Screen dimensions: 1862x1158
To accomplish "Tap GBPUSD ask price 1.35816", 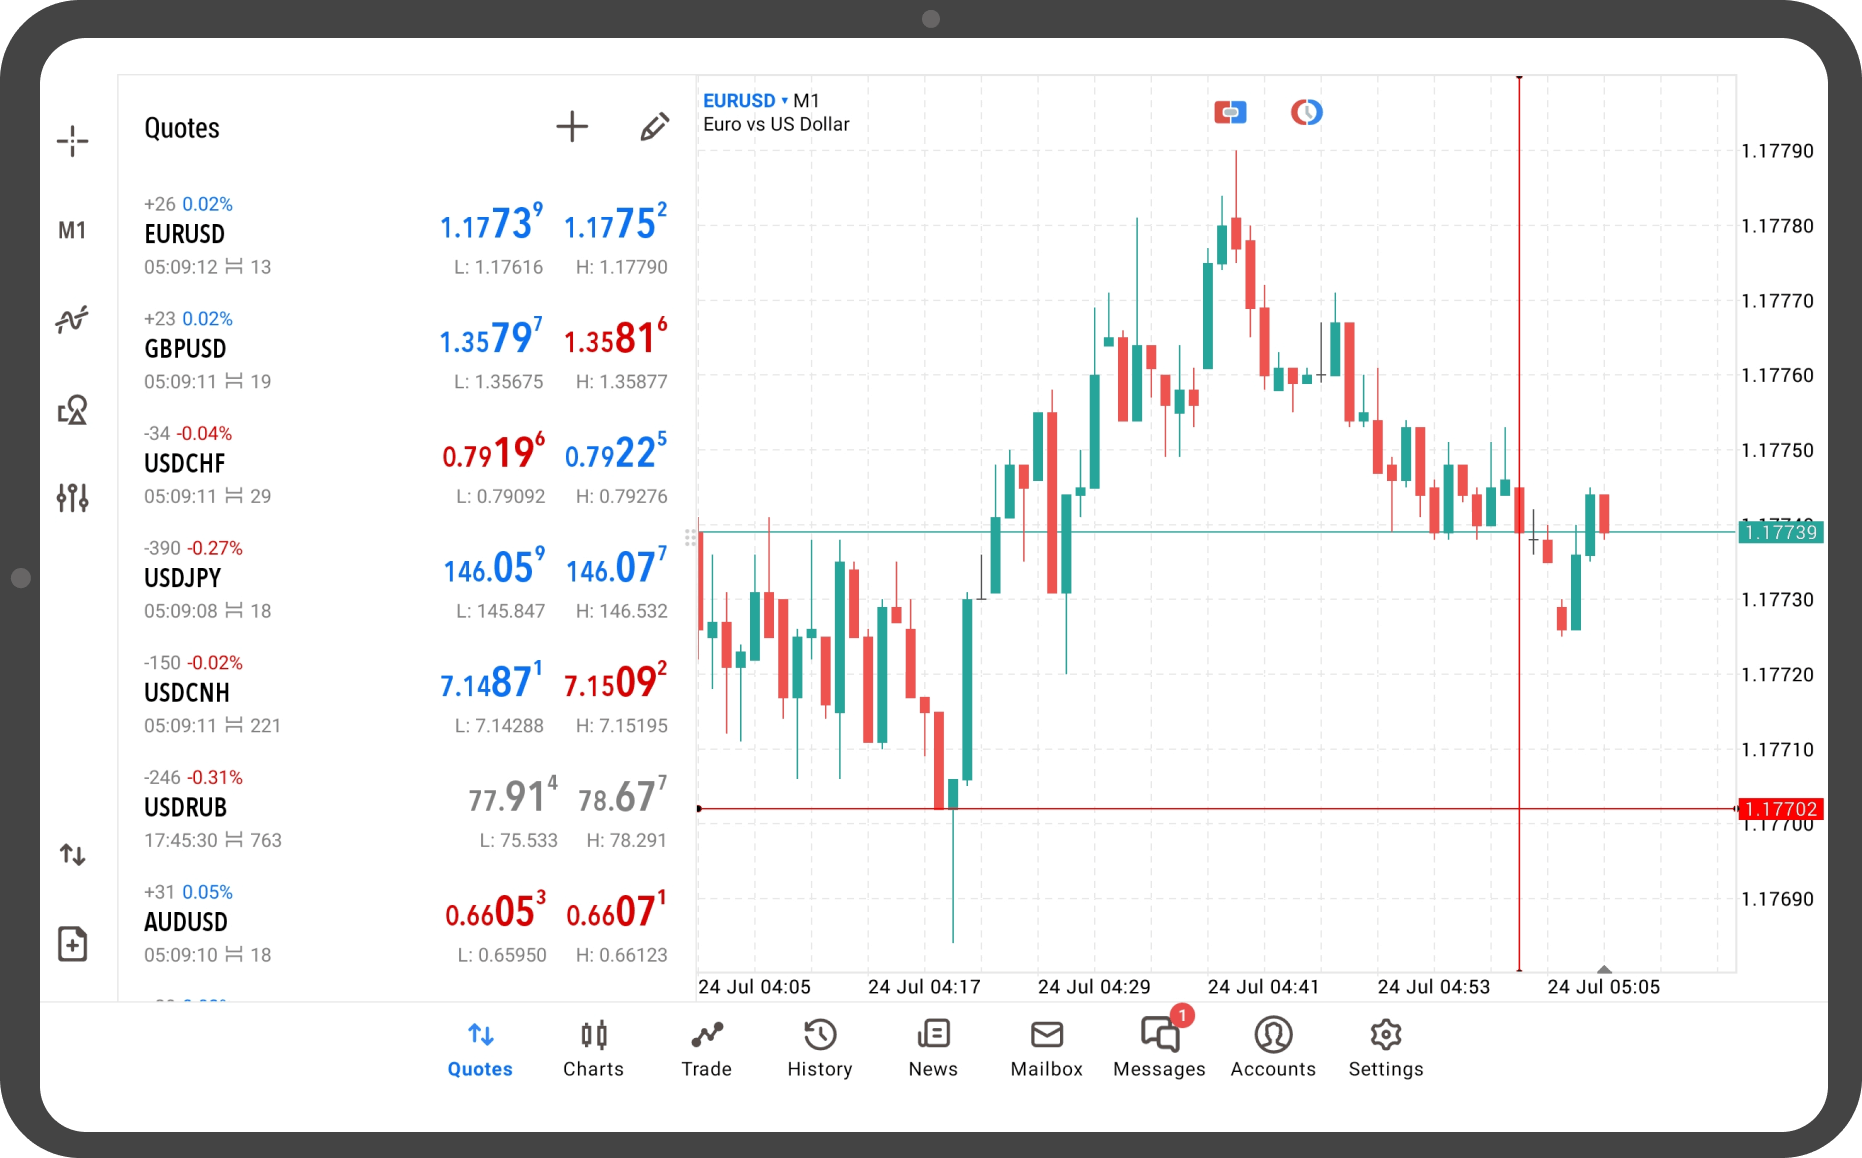I will tap(615, 338).
